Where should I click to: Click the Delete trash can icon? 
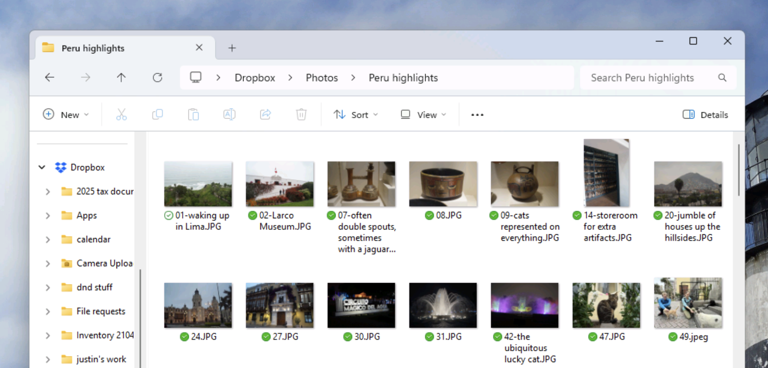(x=301, y=115)
